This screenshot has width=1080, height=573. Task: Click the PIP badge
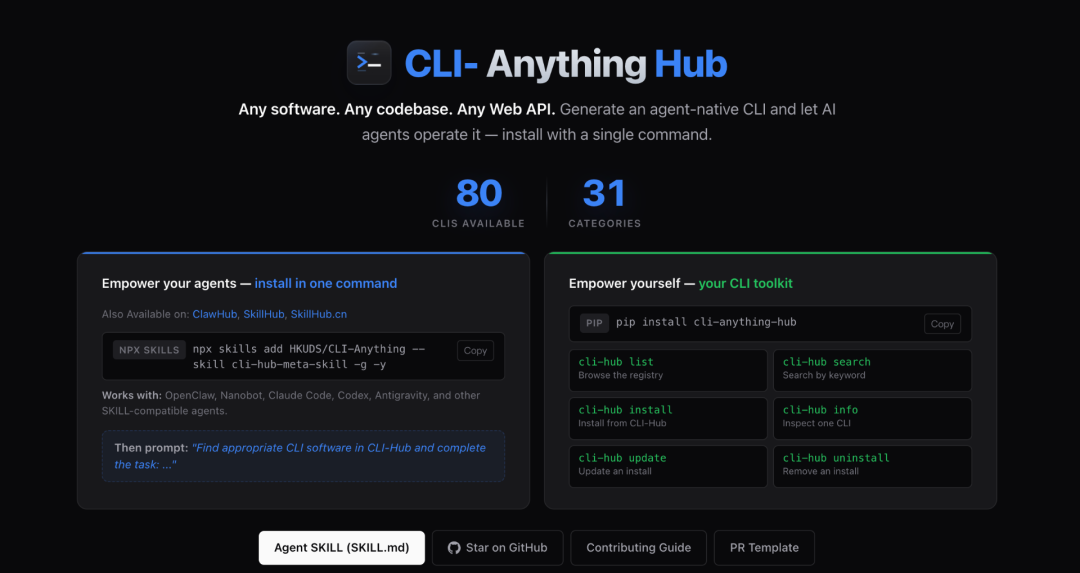[594, 323]
